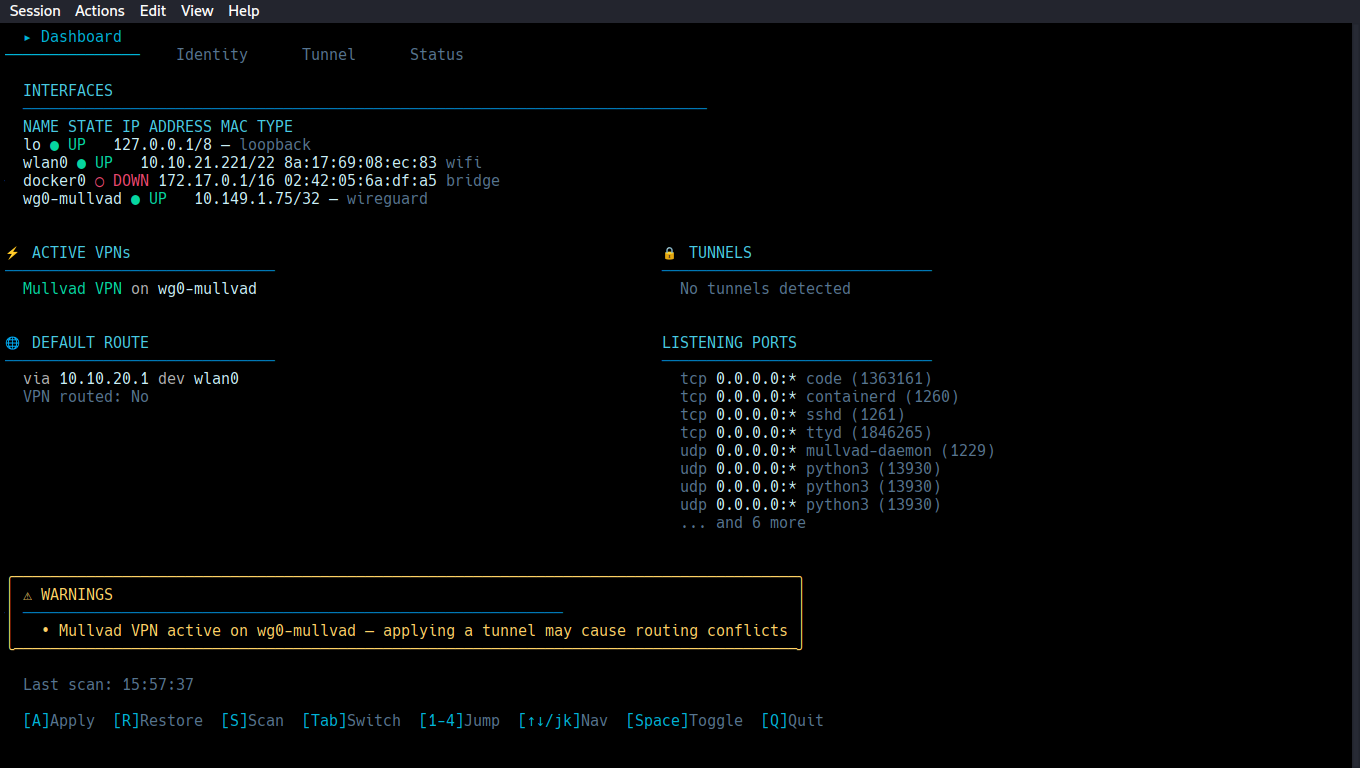Click the bridge interface type
The width and height of the screenshot is (1360, 768).
coord(473,181)
